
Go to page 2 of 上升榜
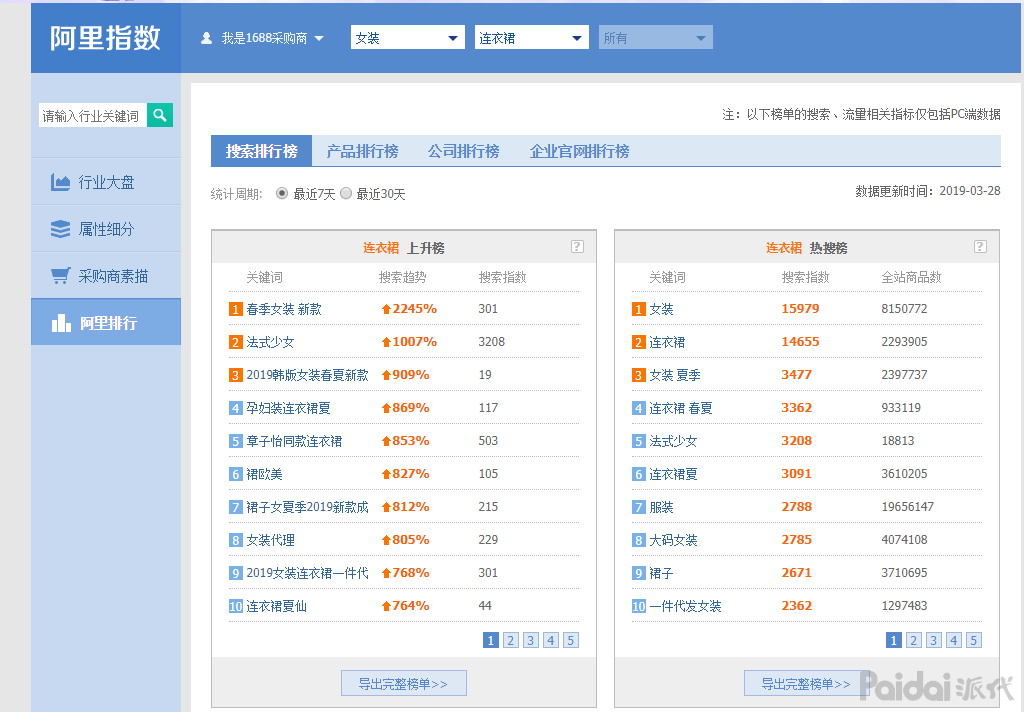(511, 640)
